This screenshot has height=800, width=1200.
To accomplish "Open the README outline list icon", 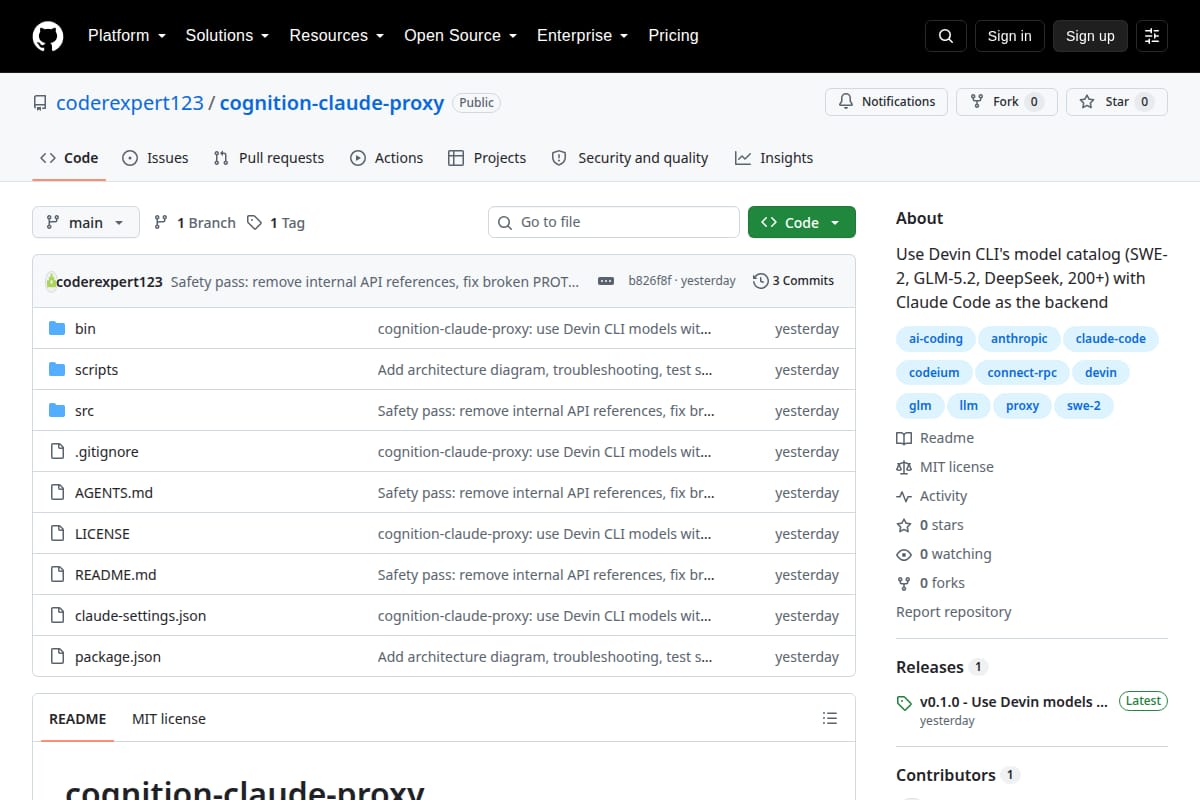I will click(830, 718).
